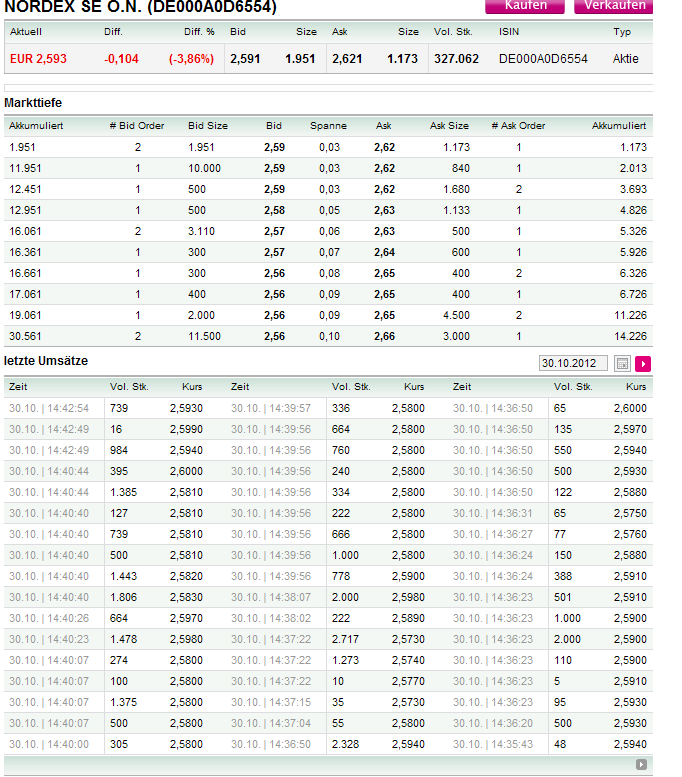This screenshot has width=682, height=777.
Task: Click the # Bid Order column header
Action: [137, 126]
